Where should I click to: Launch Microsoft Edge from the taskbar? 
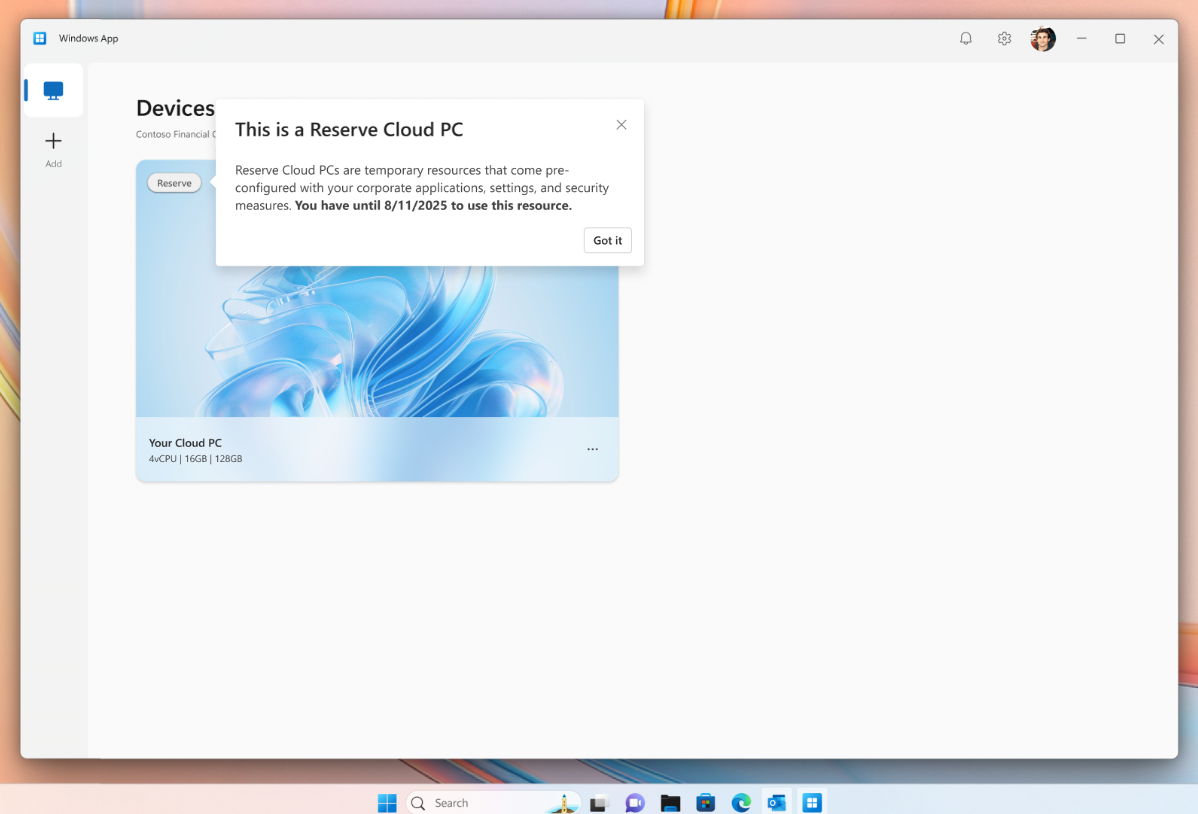tap(740, 802)
